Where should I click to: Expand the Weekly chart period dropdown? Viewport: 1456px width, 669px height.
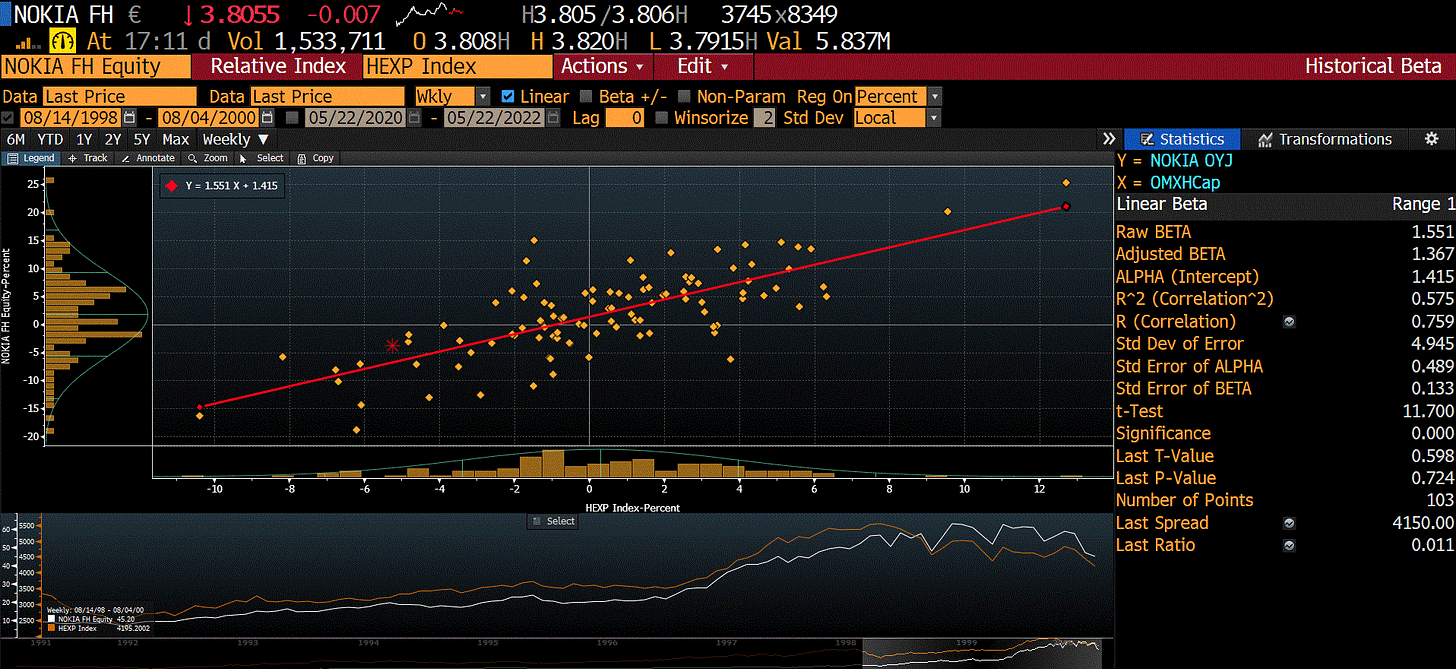tap(235, 139)
